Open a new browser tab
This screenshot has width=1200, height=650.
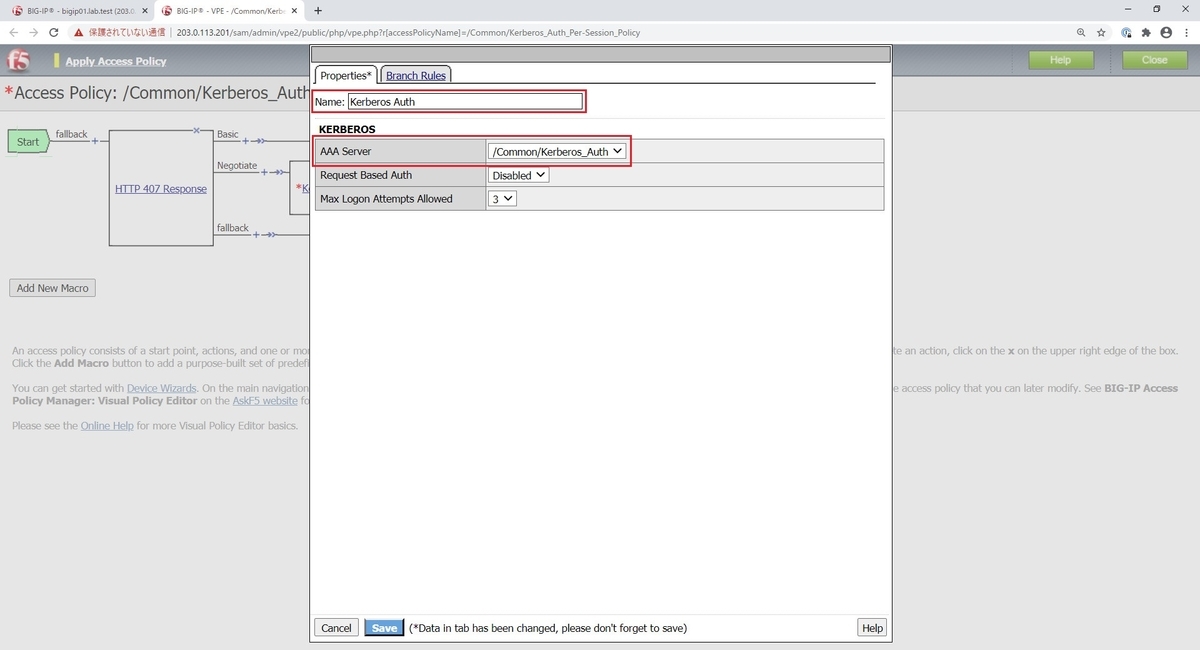(318, 10)
